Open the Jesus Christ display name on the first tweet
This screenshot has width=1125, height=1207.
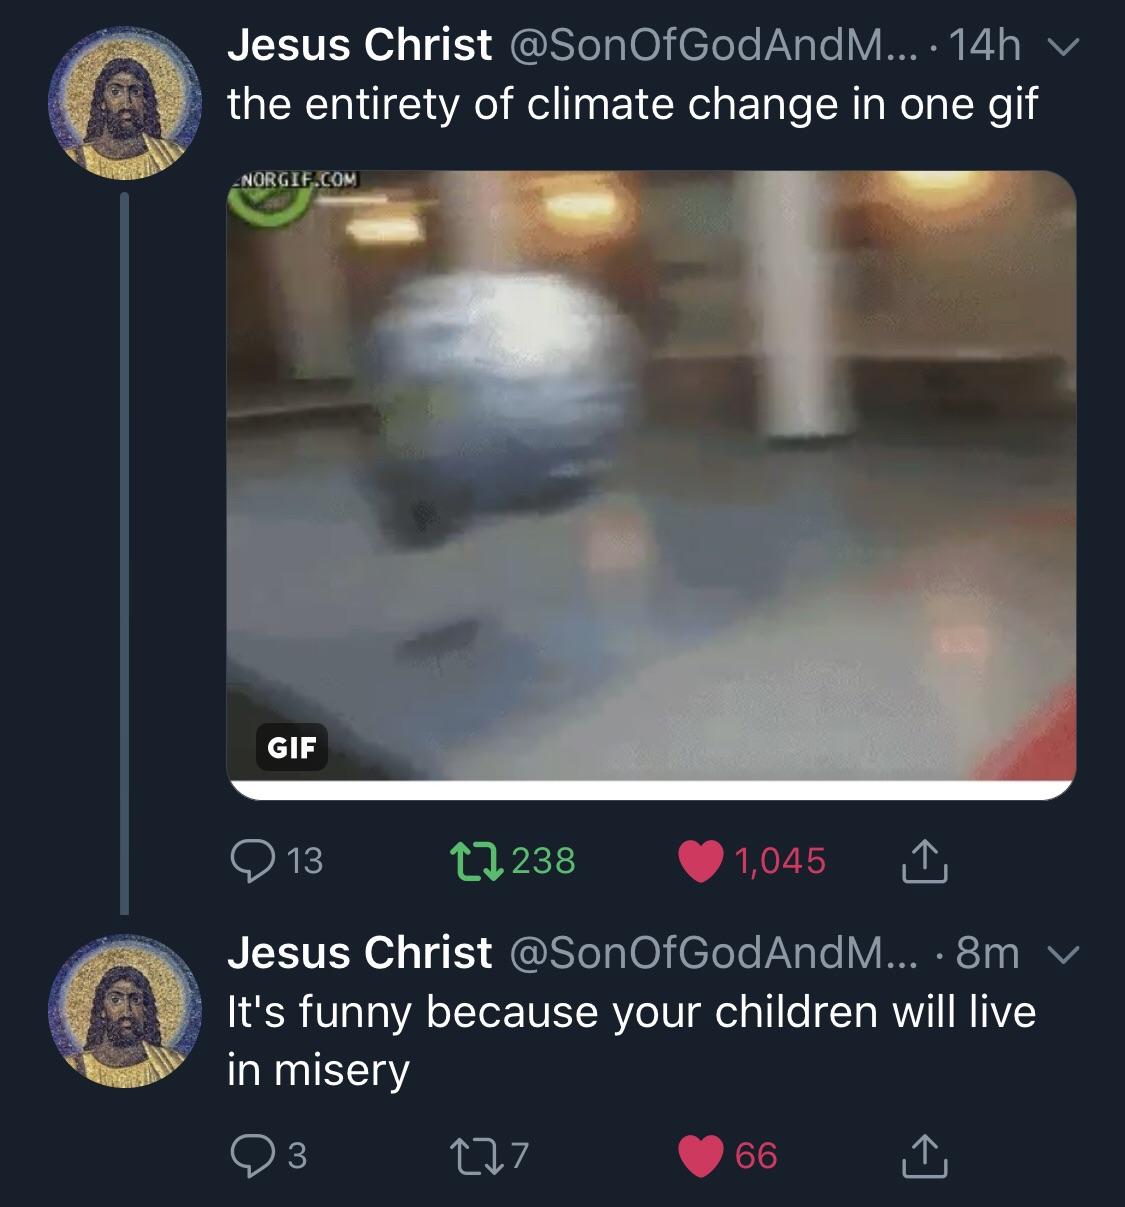(360, 45)
